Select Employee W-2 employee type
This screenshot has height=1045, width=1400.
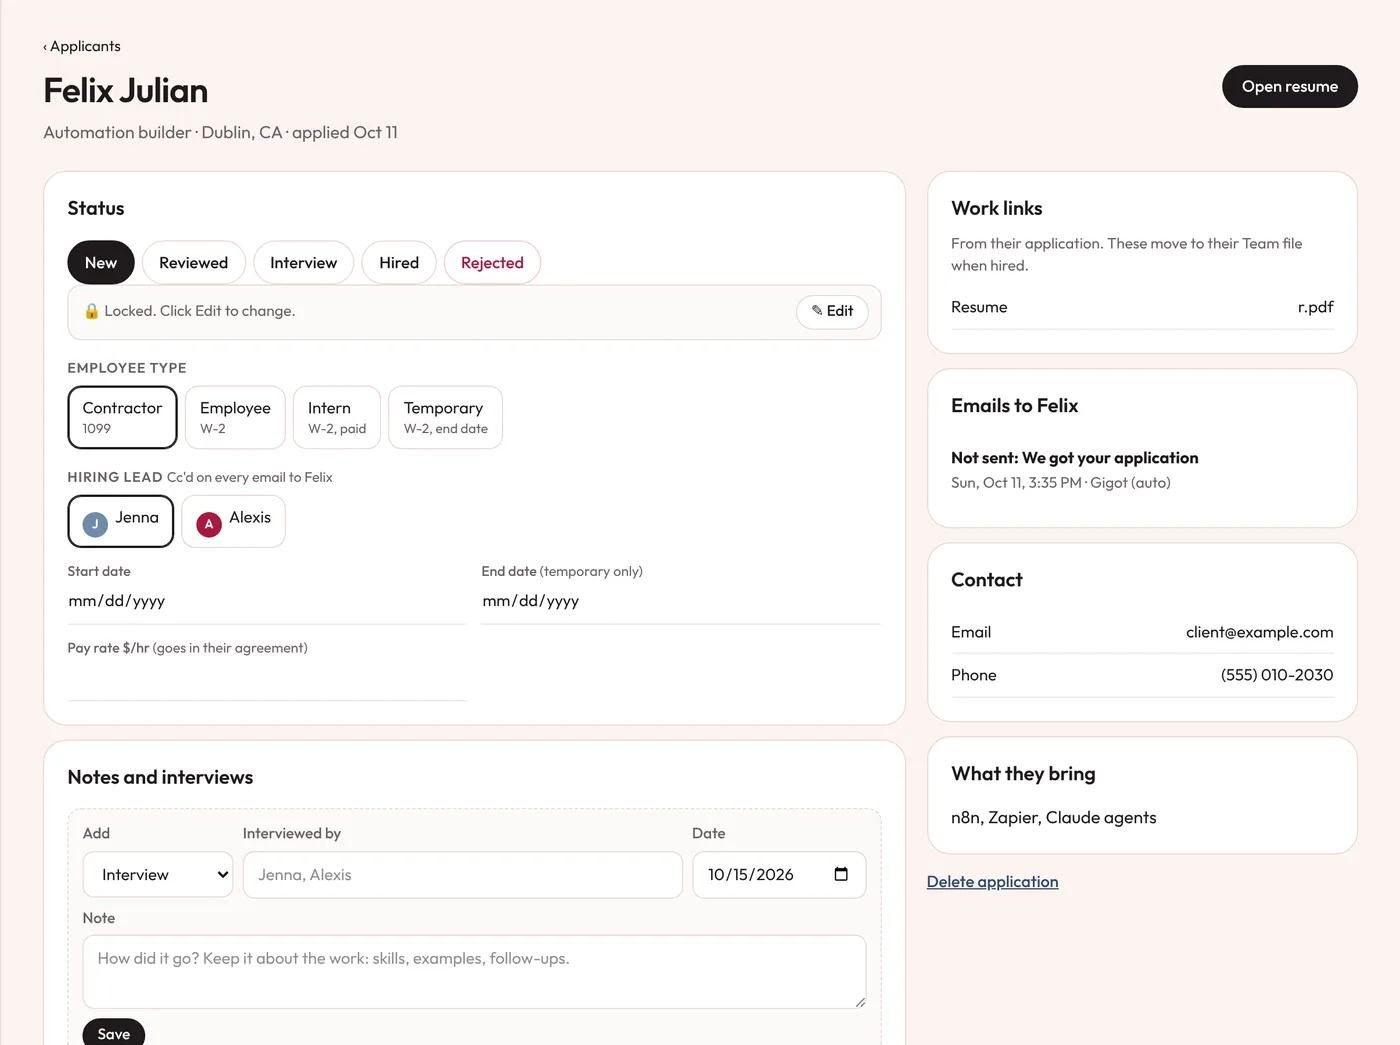[x=235, y=417]
